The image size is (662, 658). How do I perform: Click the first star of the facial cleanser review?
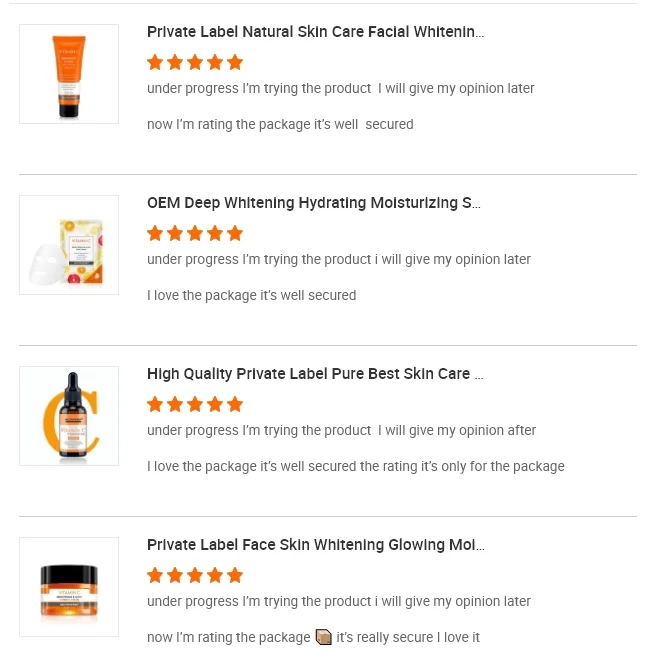pos(155,62)
